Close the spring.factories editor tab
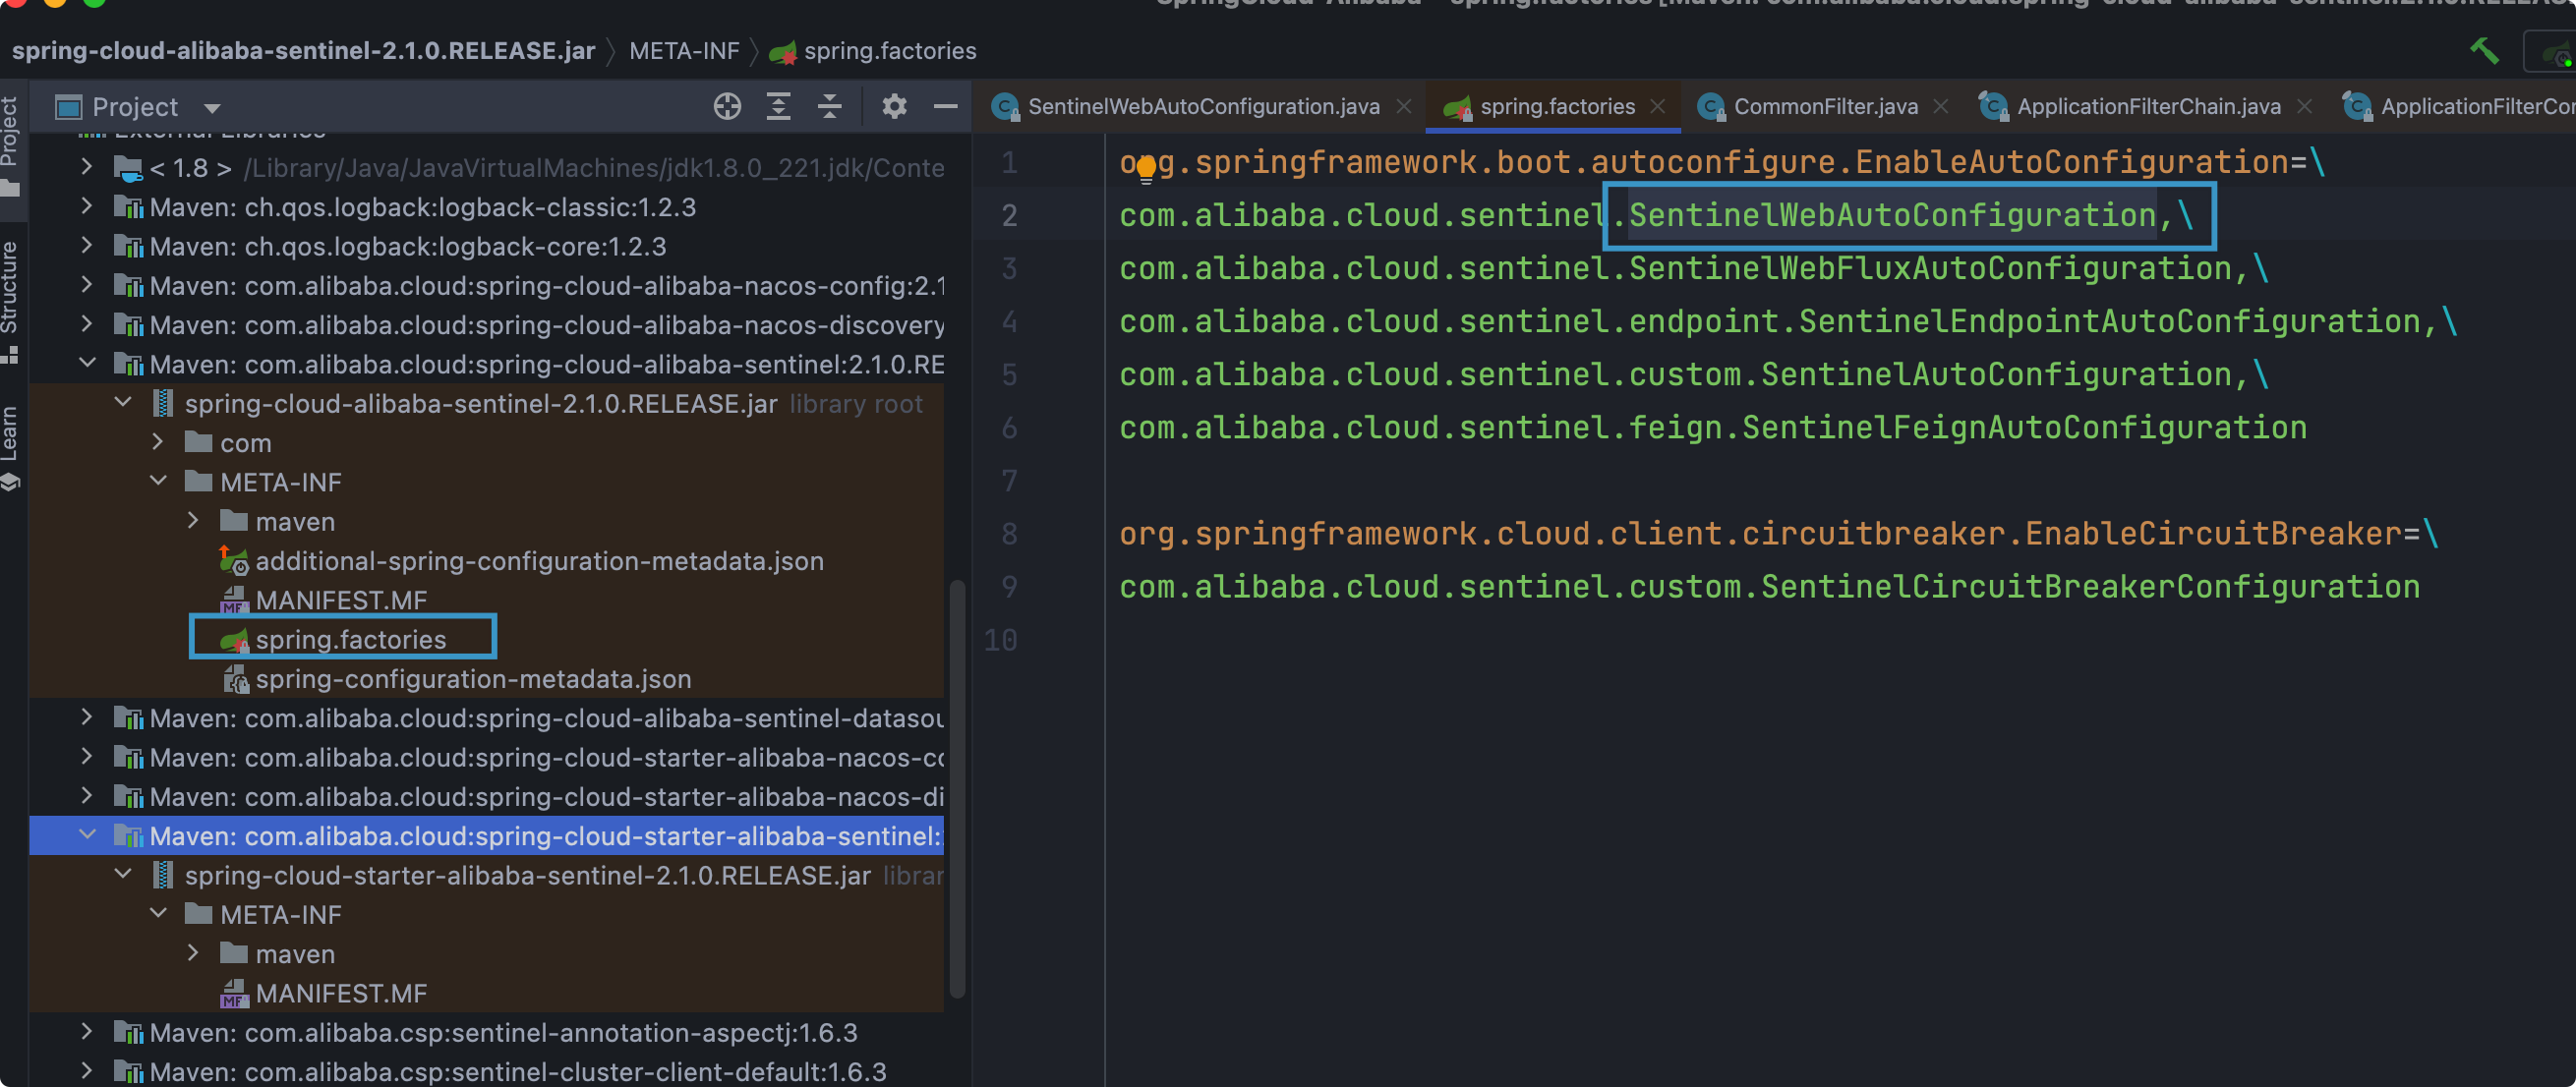Viewport: 2576px width, 1087px height. pyautogui.click(x=1658, y=106)
